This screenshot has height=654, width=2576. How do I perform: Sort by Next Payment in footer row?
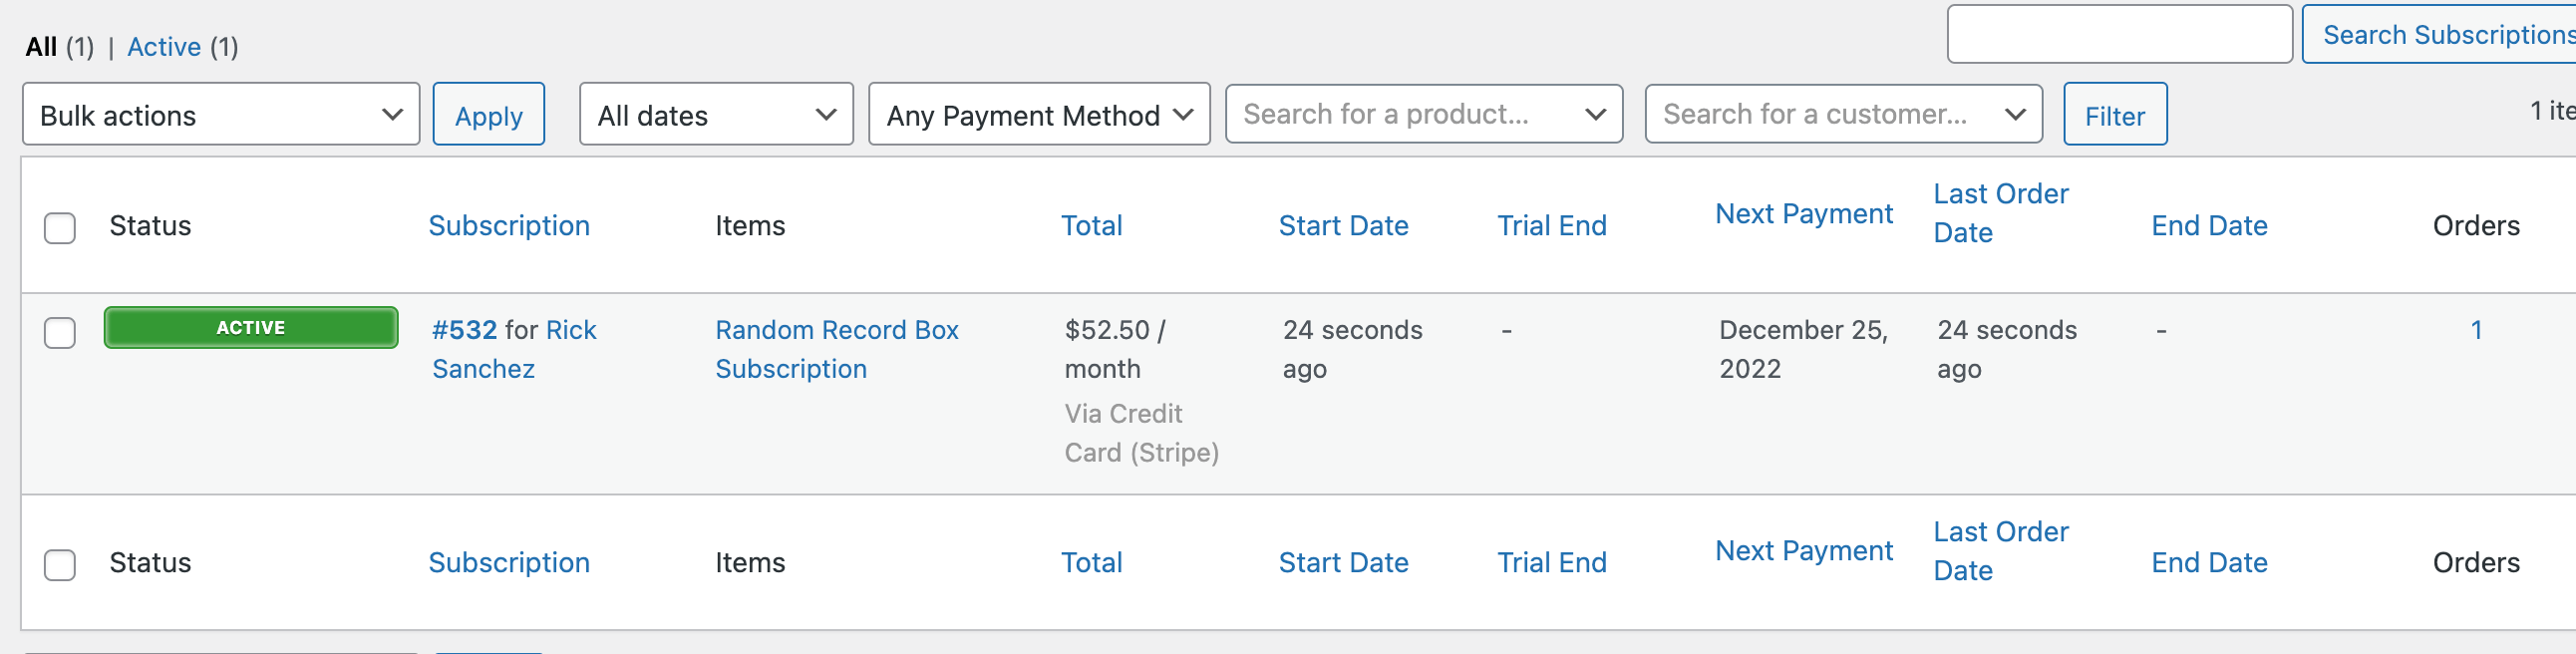(1804, 551)
